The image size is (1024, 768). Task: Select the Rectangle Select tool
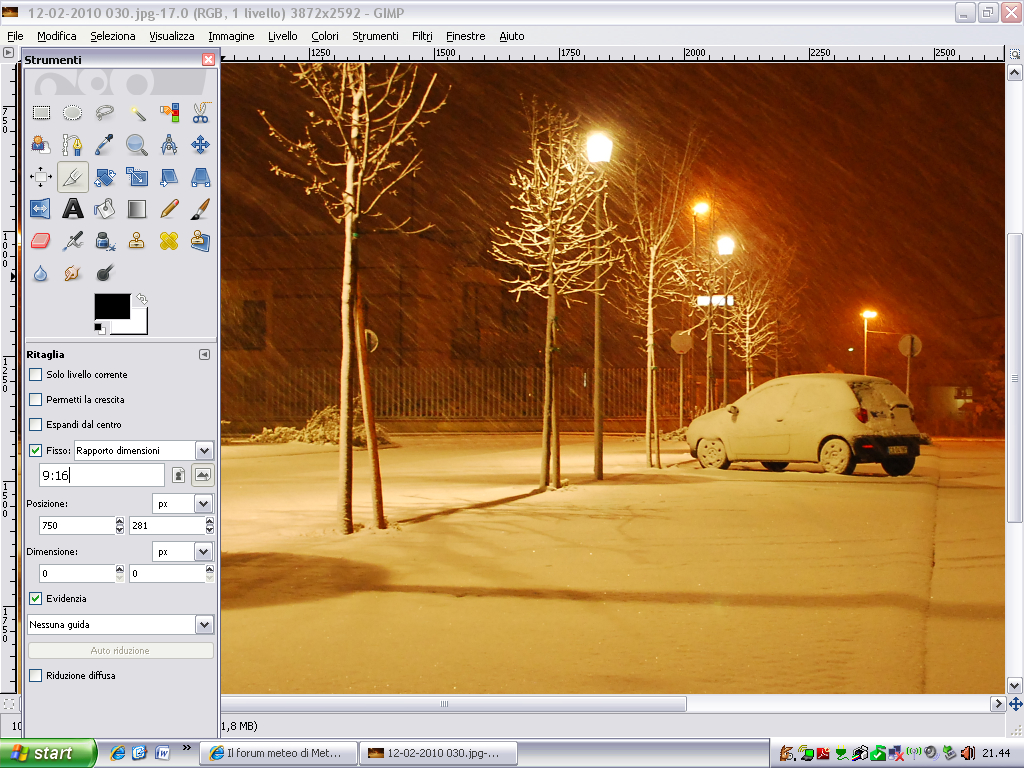41,113
